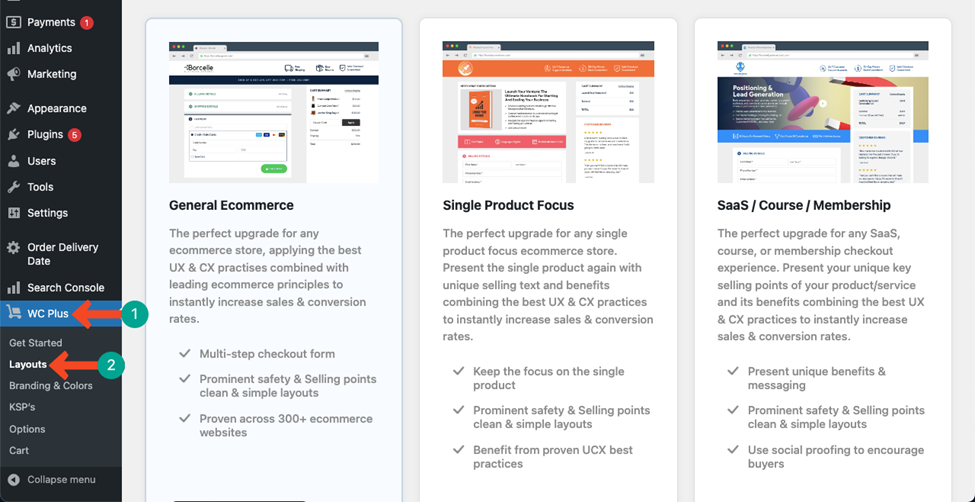Click the WC Plus cart icon

point(14,314)
